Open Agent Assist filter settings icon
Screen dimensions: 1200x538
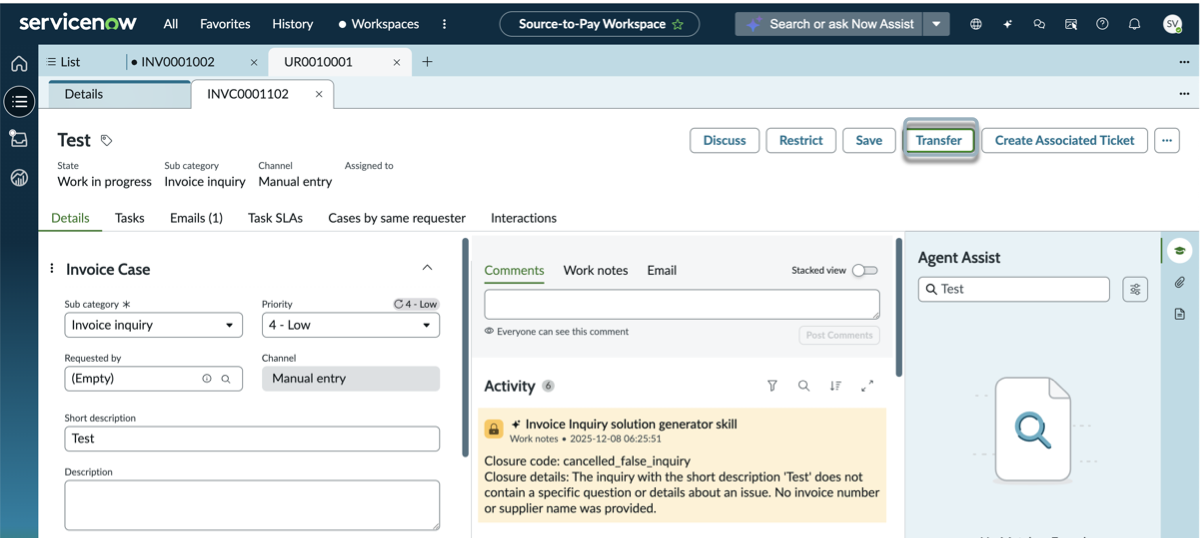click(1135, 289)
